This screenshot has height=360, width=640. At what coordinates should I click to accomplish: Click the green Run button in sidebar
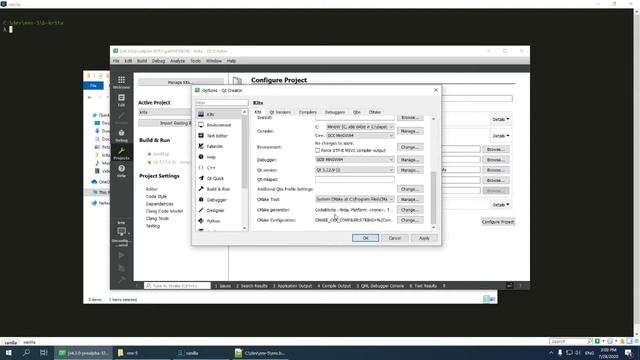[x=121, y=255]
